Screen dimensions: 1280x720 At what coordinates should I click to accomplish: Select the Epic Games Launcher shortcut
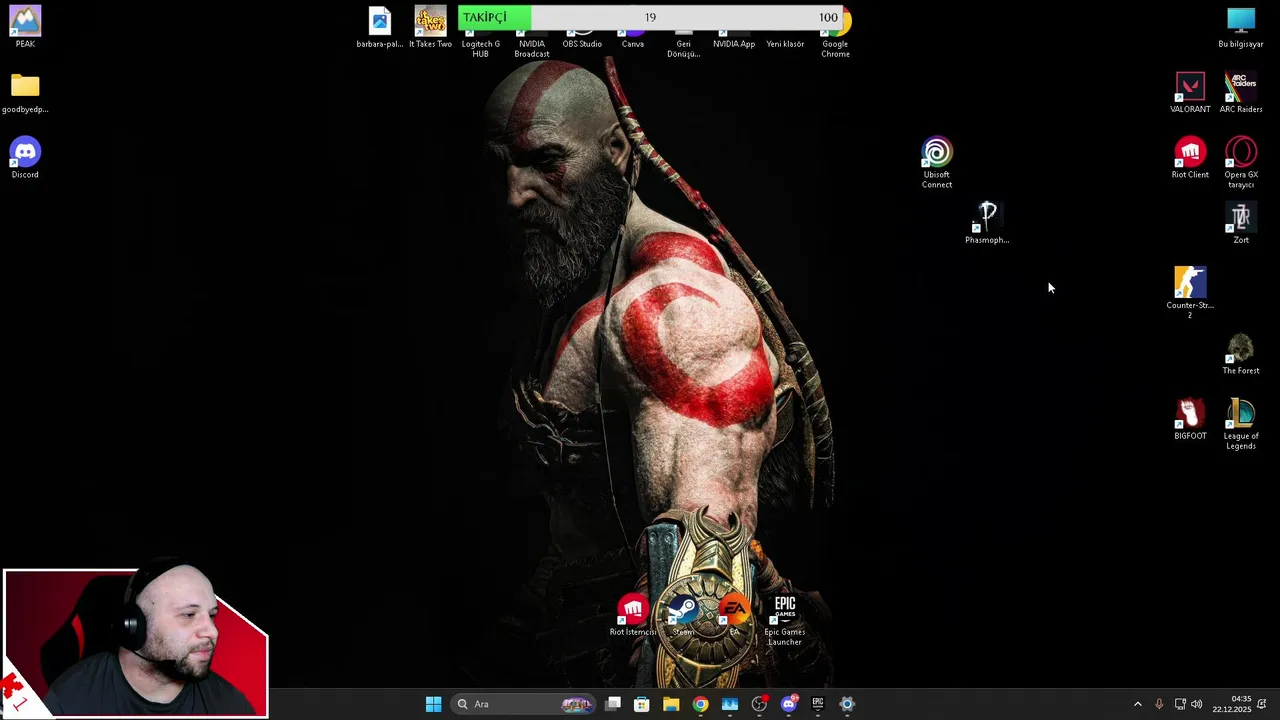785,620
